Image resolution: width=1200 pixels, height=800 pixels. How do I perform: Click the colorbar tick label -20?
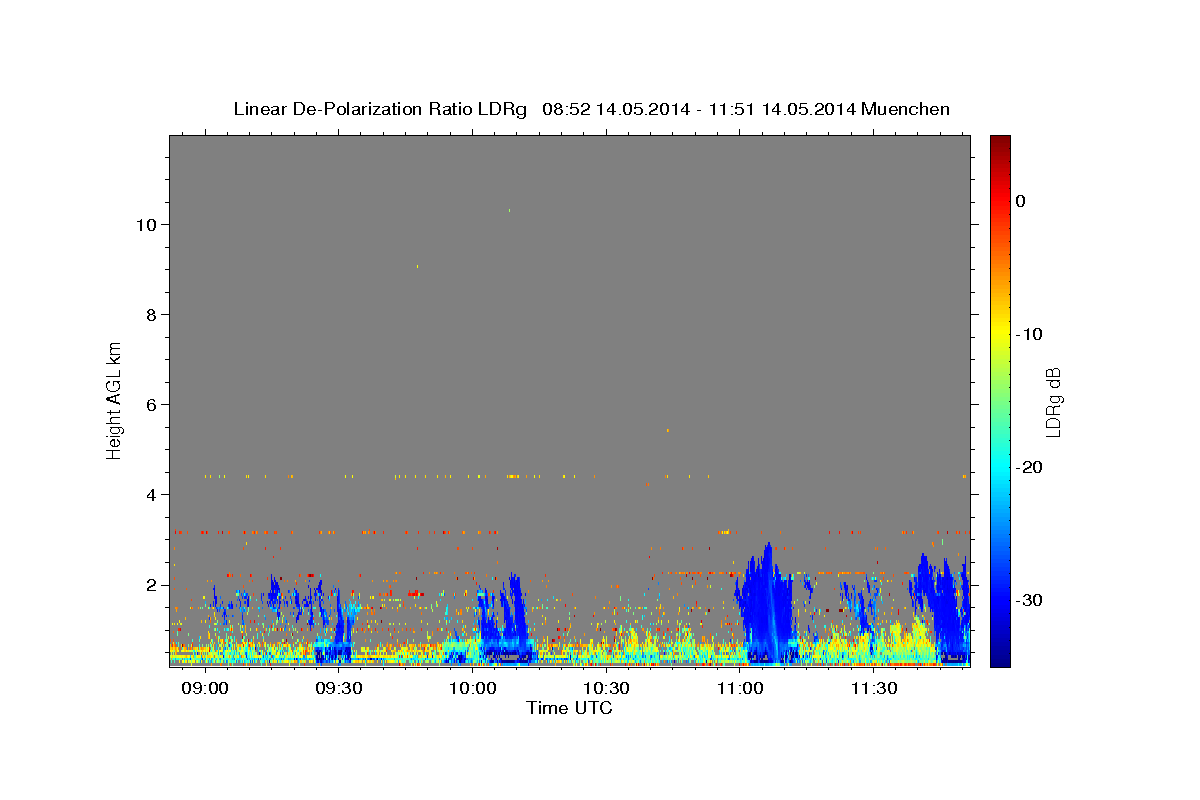(1029, 467)
